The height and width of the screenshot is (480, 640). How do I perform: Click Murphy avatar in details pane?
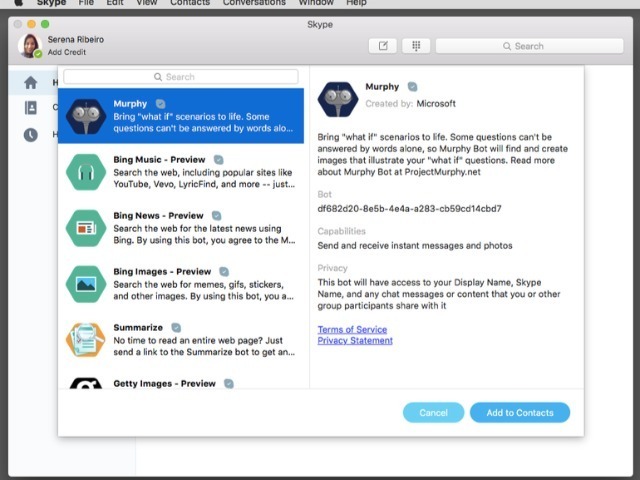pyautogui.click(x=338, y=99)
